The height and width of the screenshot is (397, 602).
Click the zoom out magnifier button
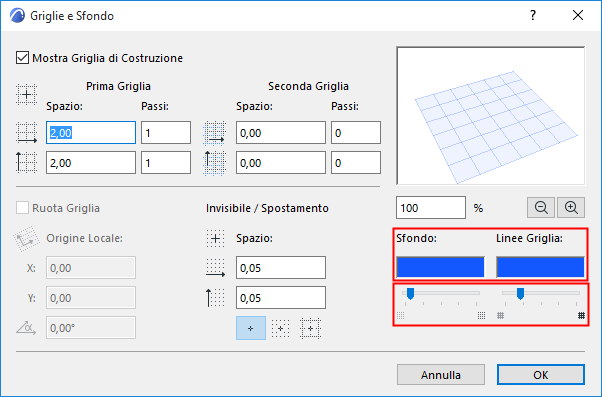541,208
